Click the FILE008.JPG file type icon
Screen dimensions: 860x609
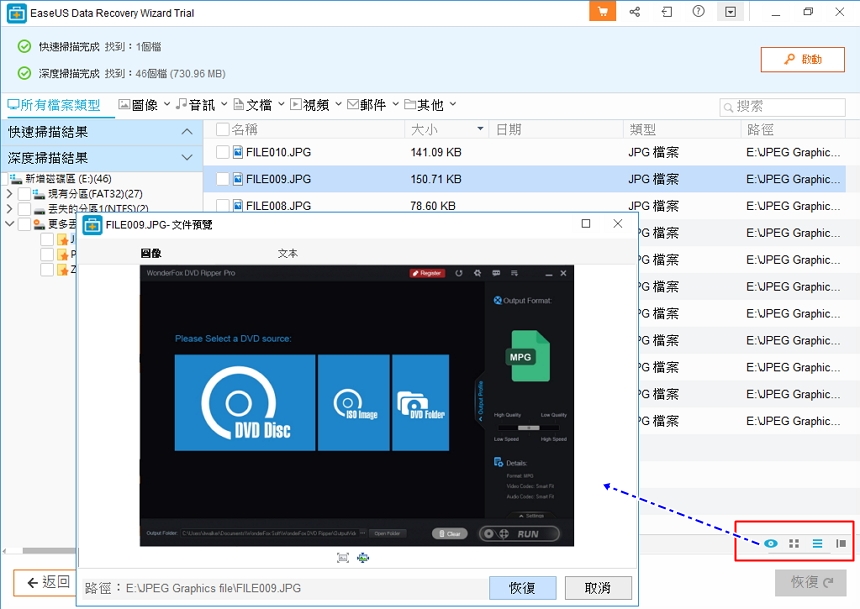coord(237,206)
